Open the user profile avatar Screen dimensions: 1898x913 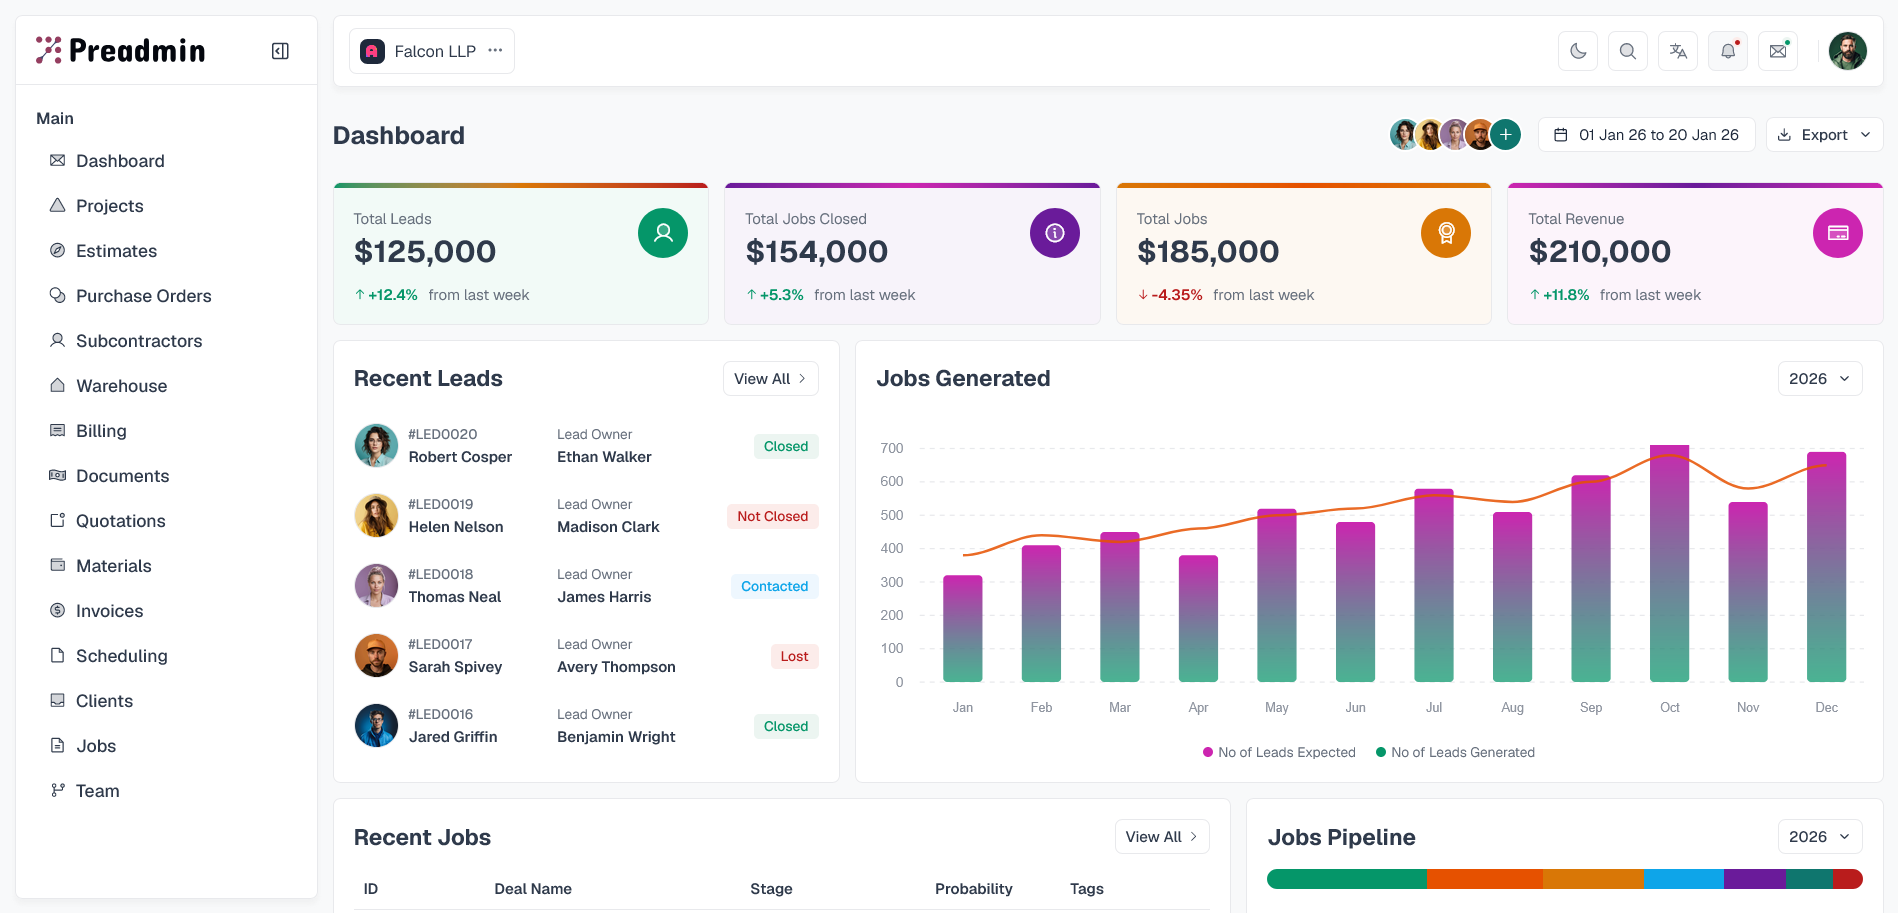pos(1848,51)
